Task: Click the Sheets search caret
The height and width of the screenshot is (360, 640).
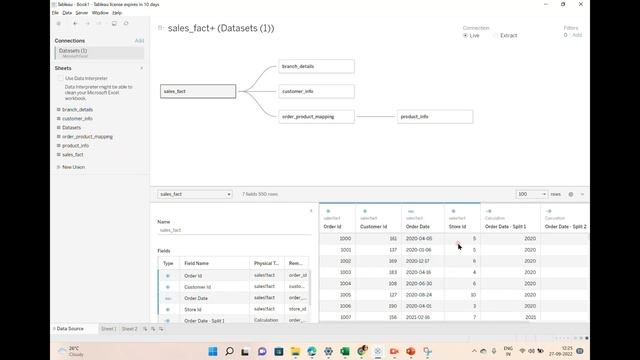Action: [142, 68]
